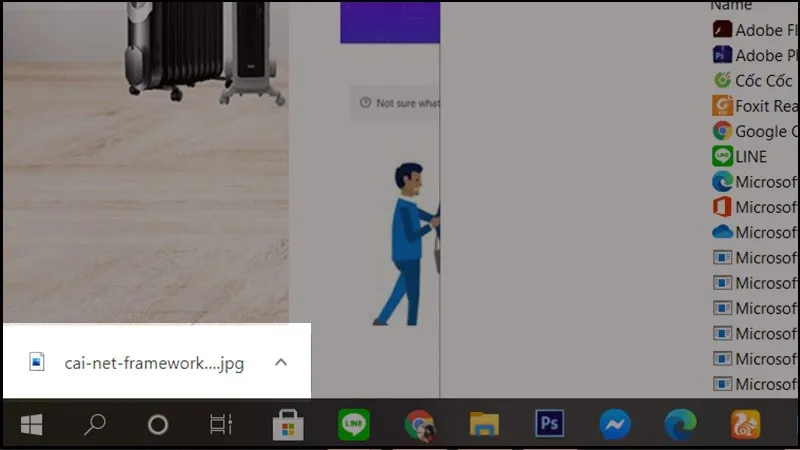The height and width of the screenshot is (450, 800).
Task: Open File Explorer from the taskbar
Action: point(484,425)
